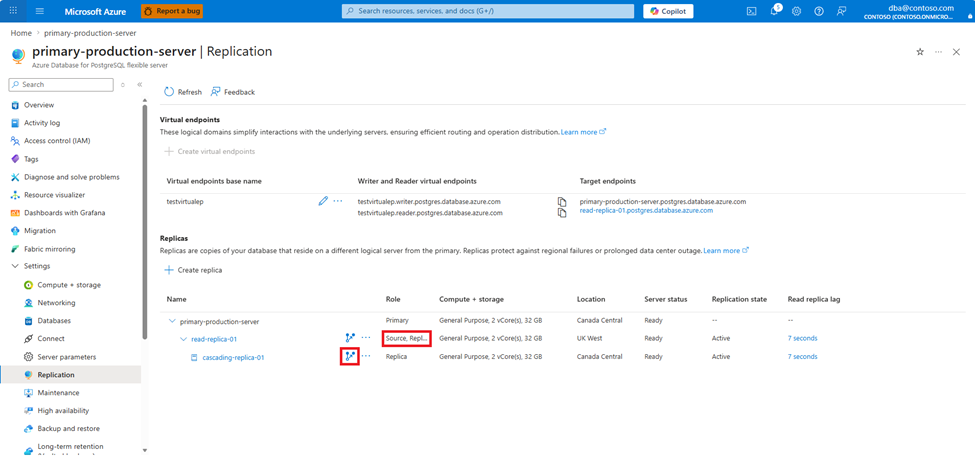Open read-replica-01 replica link
This screenshot has height=456, width=975.
point(214,340)
